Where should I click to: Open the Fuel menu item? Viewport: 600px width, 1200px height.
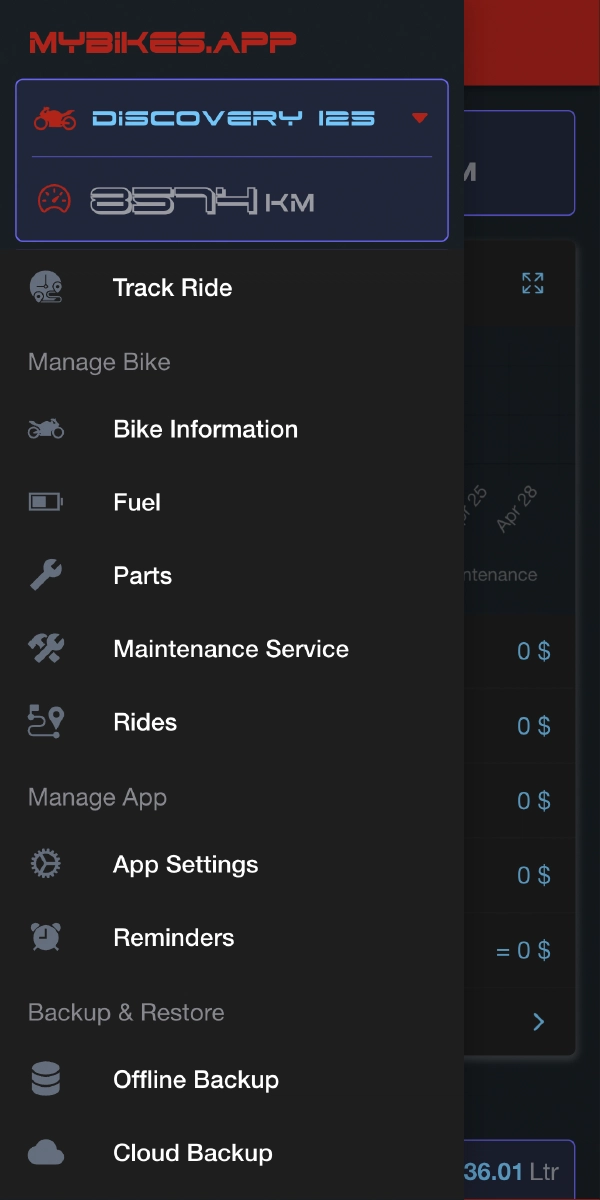point(137,502)
